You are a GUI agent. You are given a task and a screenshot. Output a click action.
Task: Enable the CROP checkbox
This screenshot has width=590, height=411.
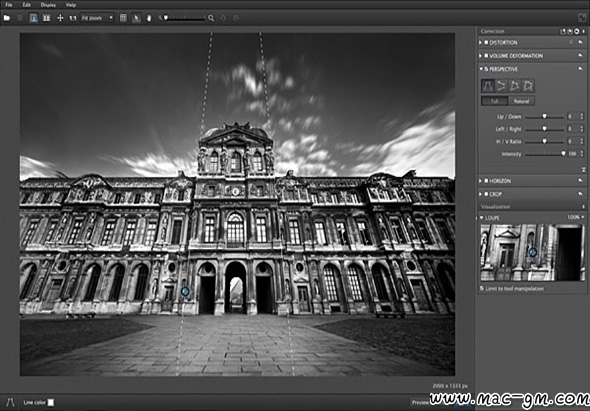tap(486, 194)
